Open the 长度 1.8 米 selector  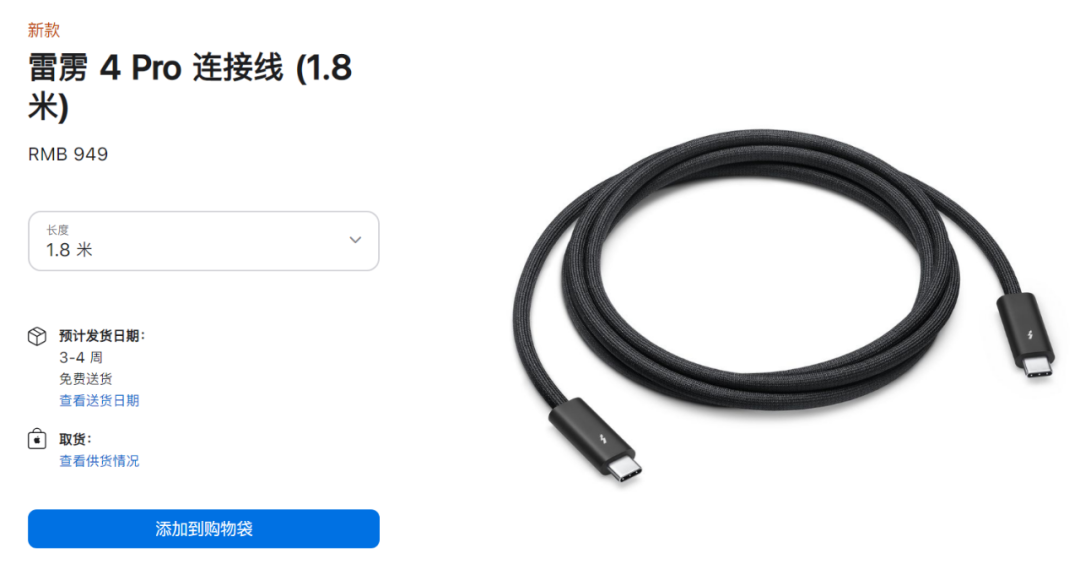click(204, 241)
